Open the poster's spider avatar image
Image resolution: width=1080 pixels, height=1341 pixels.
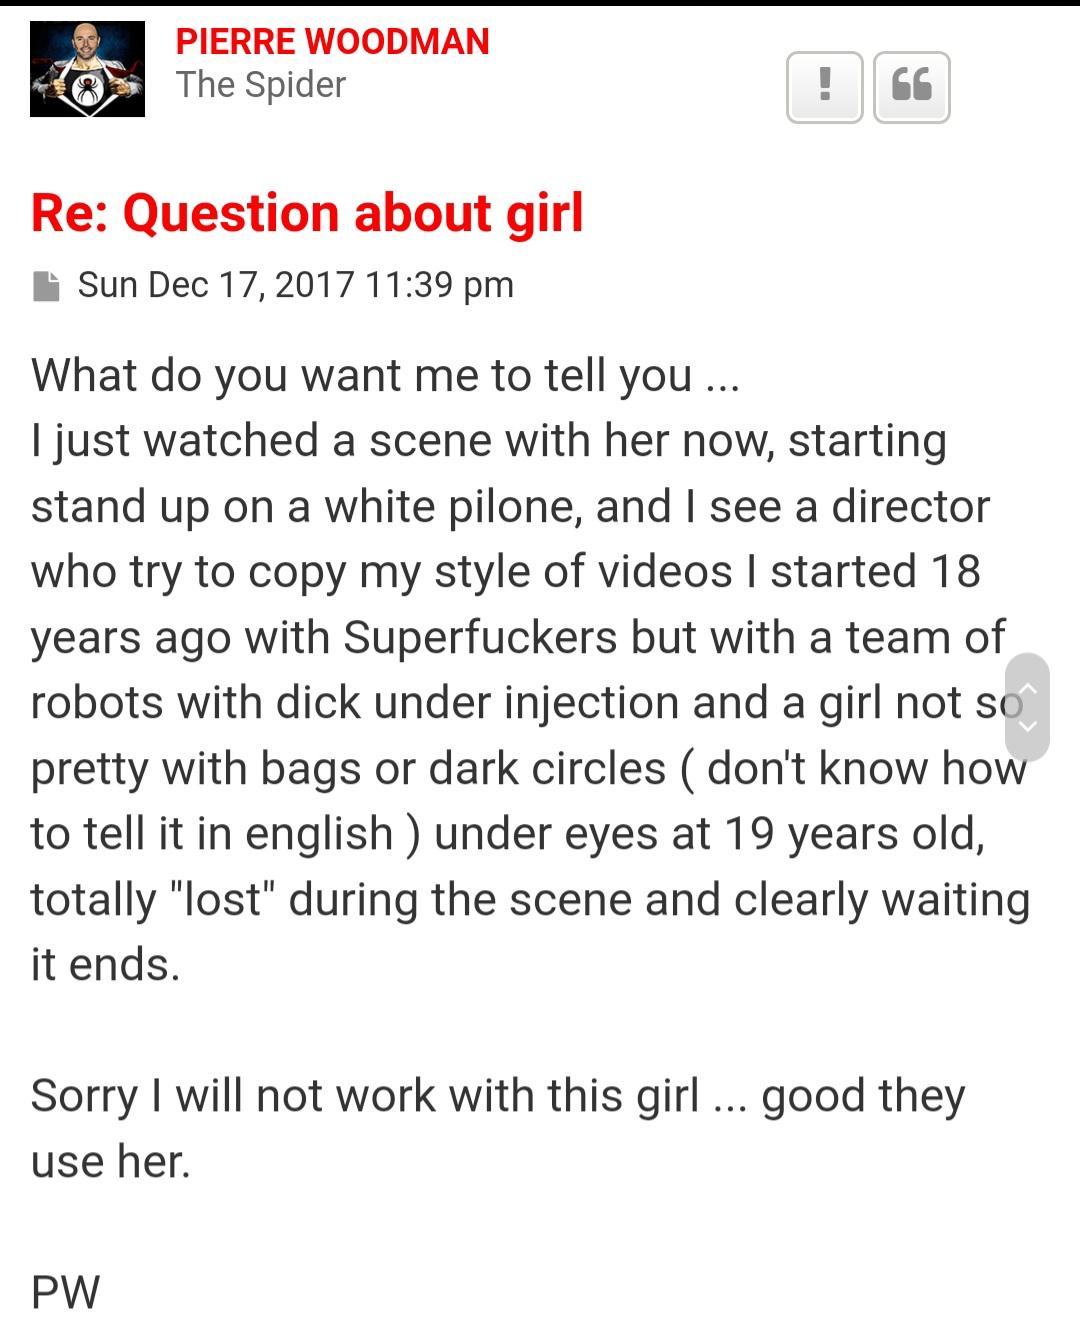click(x=87, y=69)
